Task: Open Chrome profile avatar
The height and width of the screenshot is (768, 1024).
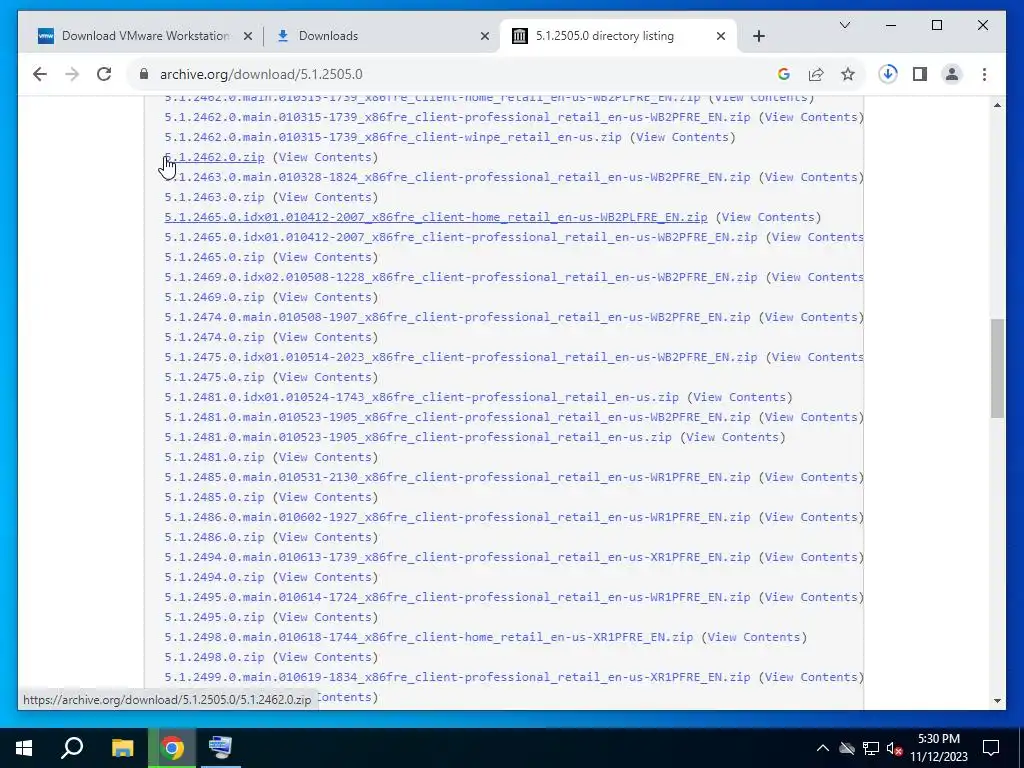Action: [x=952, y=74]
